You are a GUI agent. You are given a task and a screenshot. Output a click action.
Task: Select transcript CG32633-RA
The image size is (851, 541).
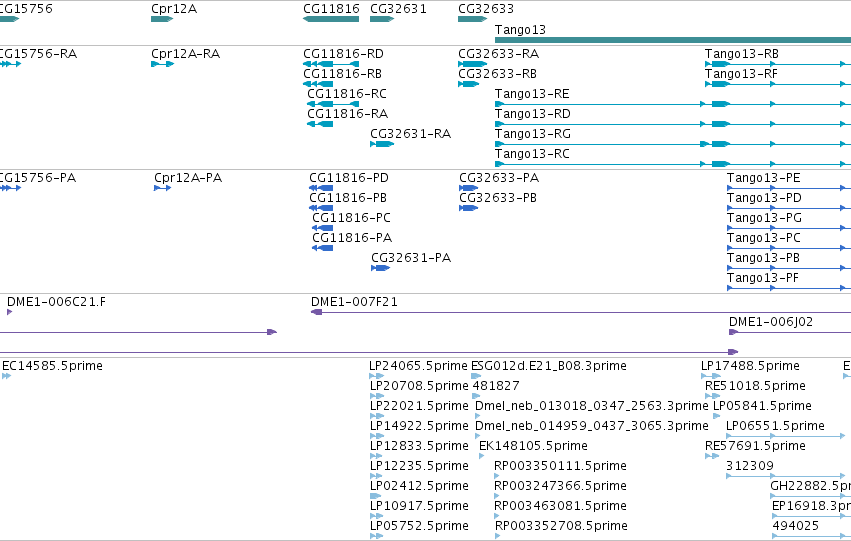pyautogui.click(x=498, y=54)
